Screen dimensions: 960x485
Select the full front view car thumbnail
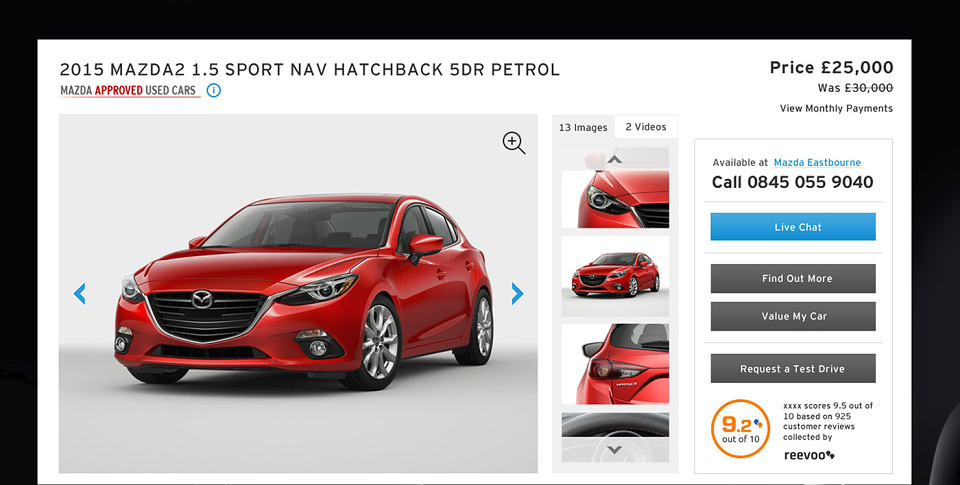[x=615, y=276]
